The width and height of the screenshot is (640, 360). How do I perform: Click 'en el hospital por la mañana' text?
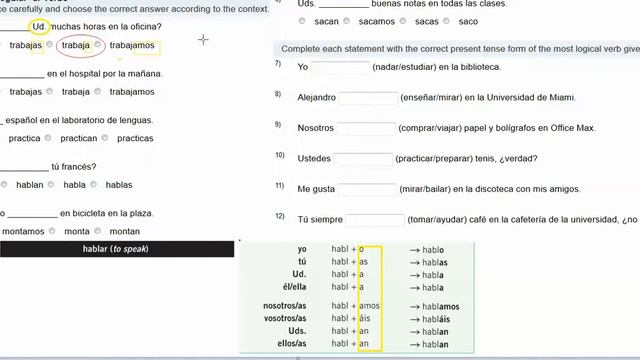point(104,74)
